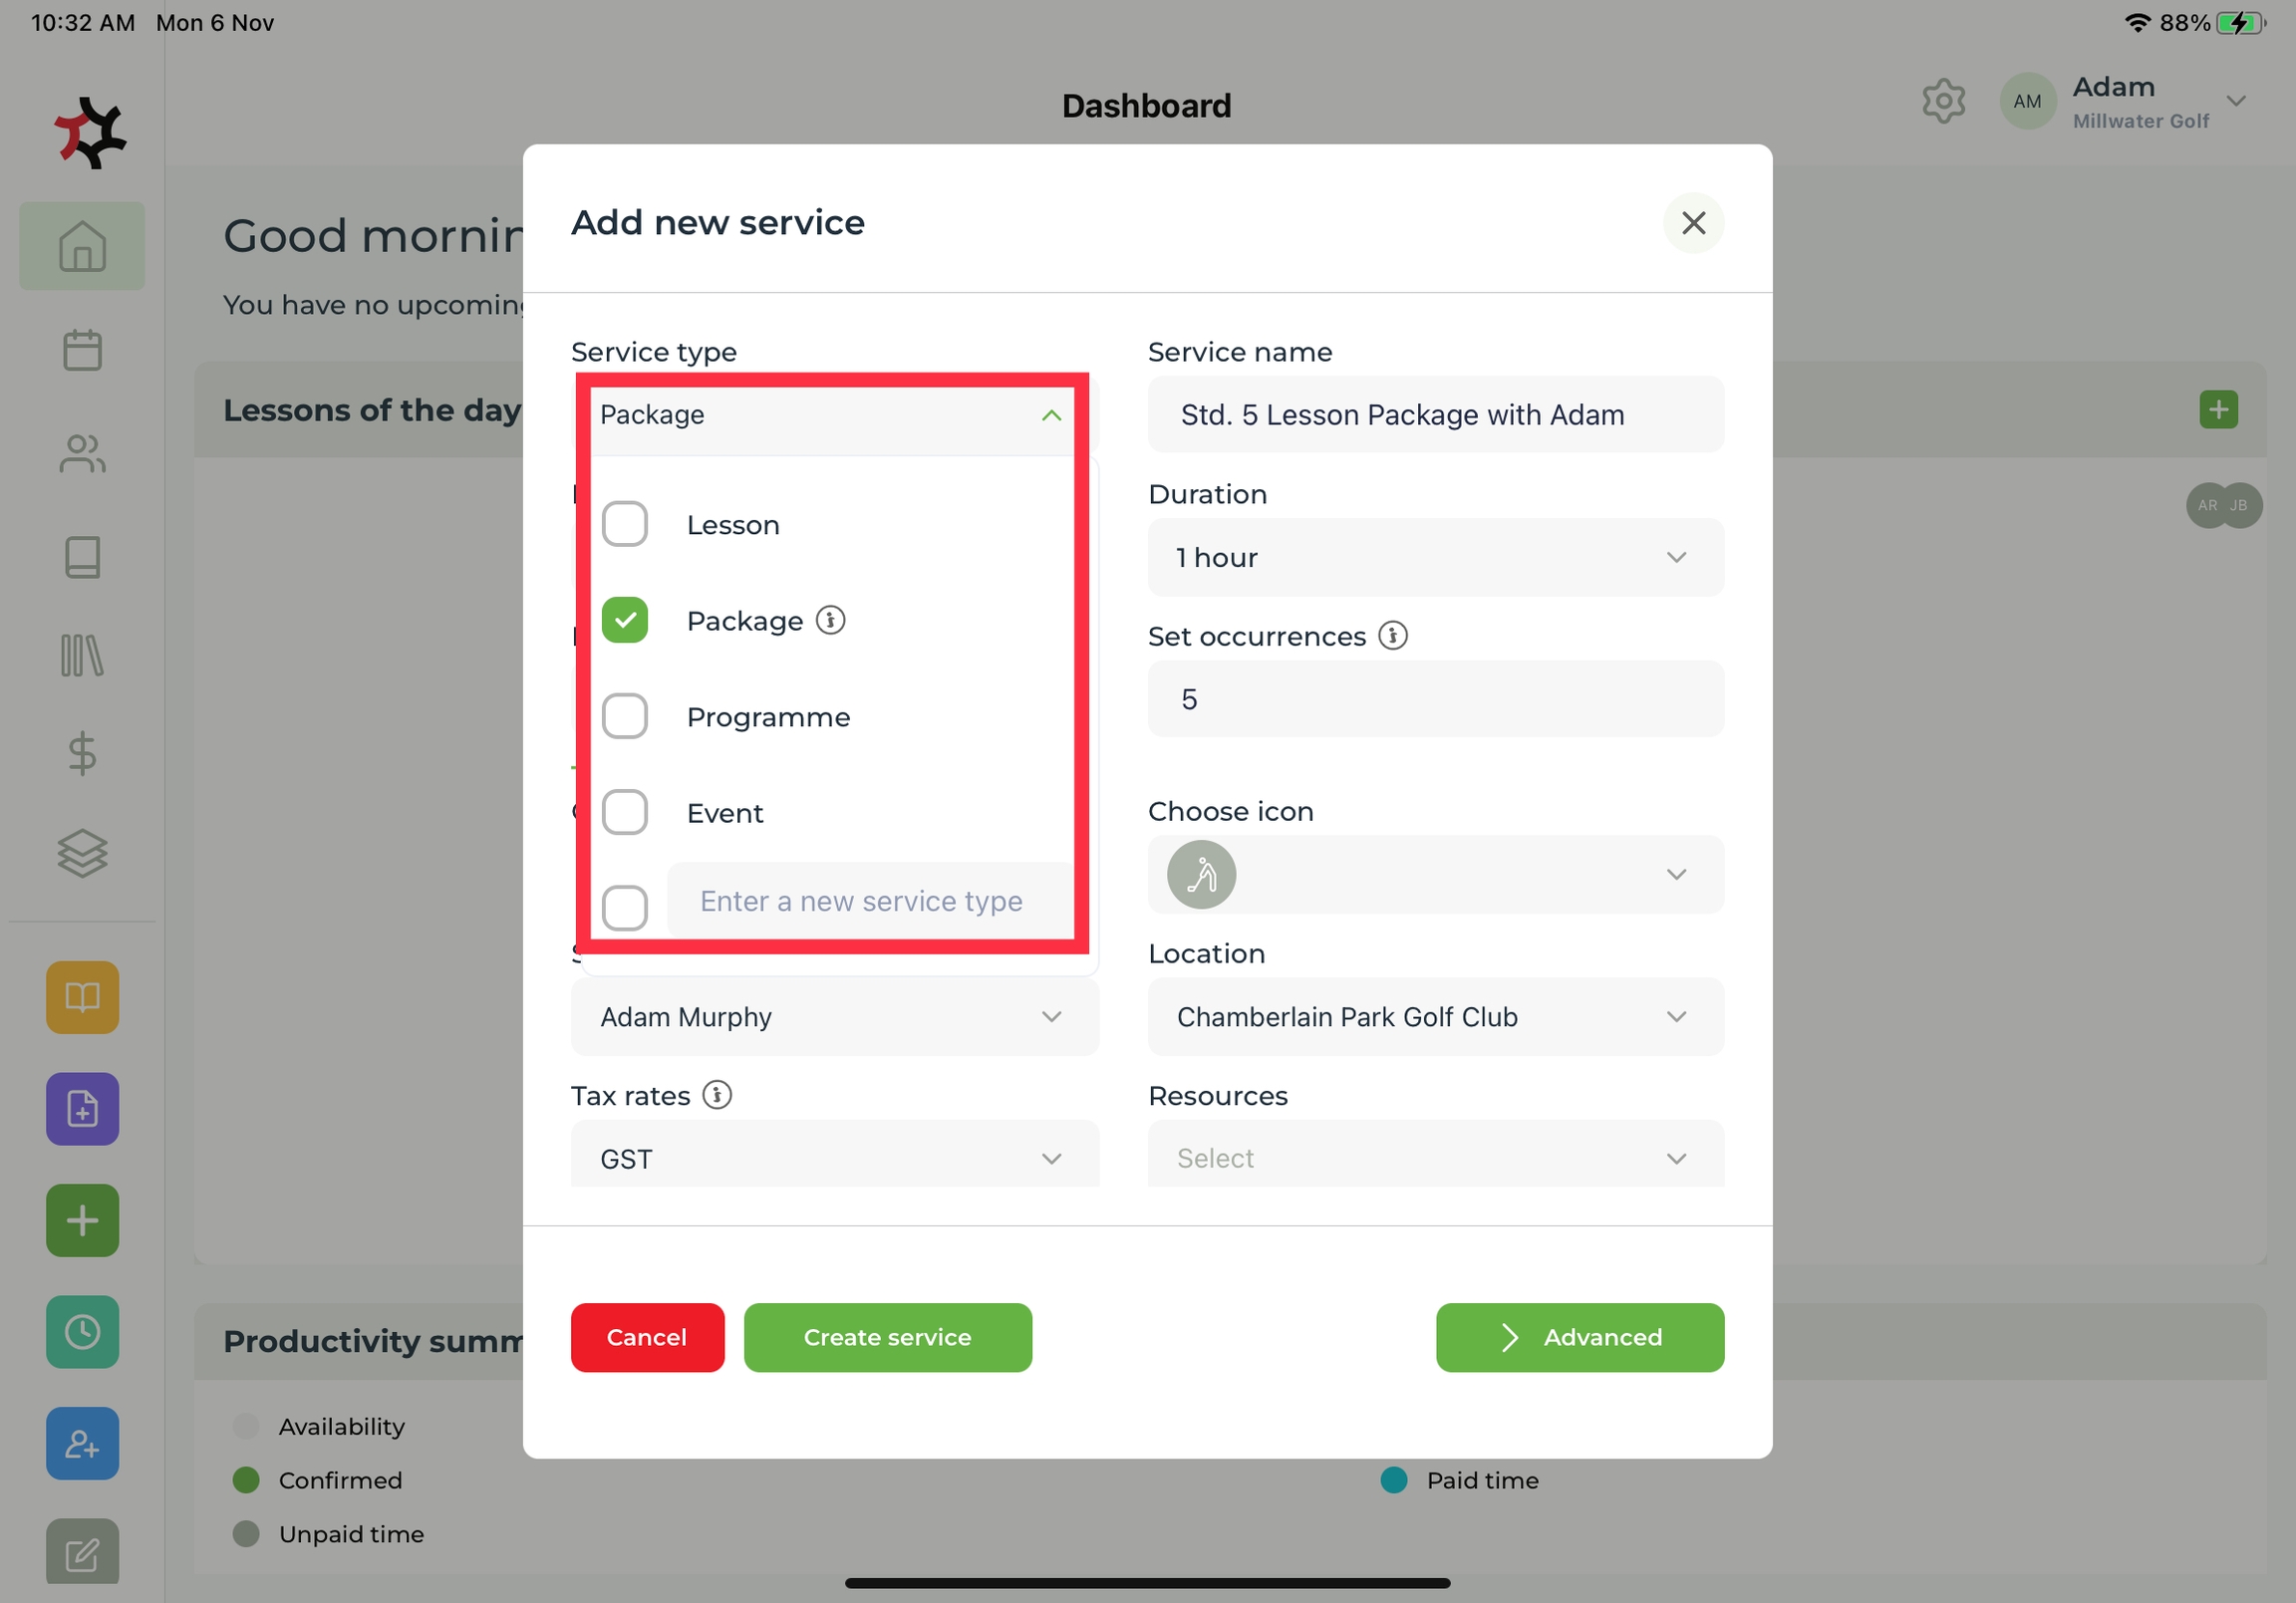Image resolution: width=2296 pixels, height=1603 pixels.
Task: Open the stacked layers icon in sidebar
Action: click(82, 853)
